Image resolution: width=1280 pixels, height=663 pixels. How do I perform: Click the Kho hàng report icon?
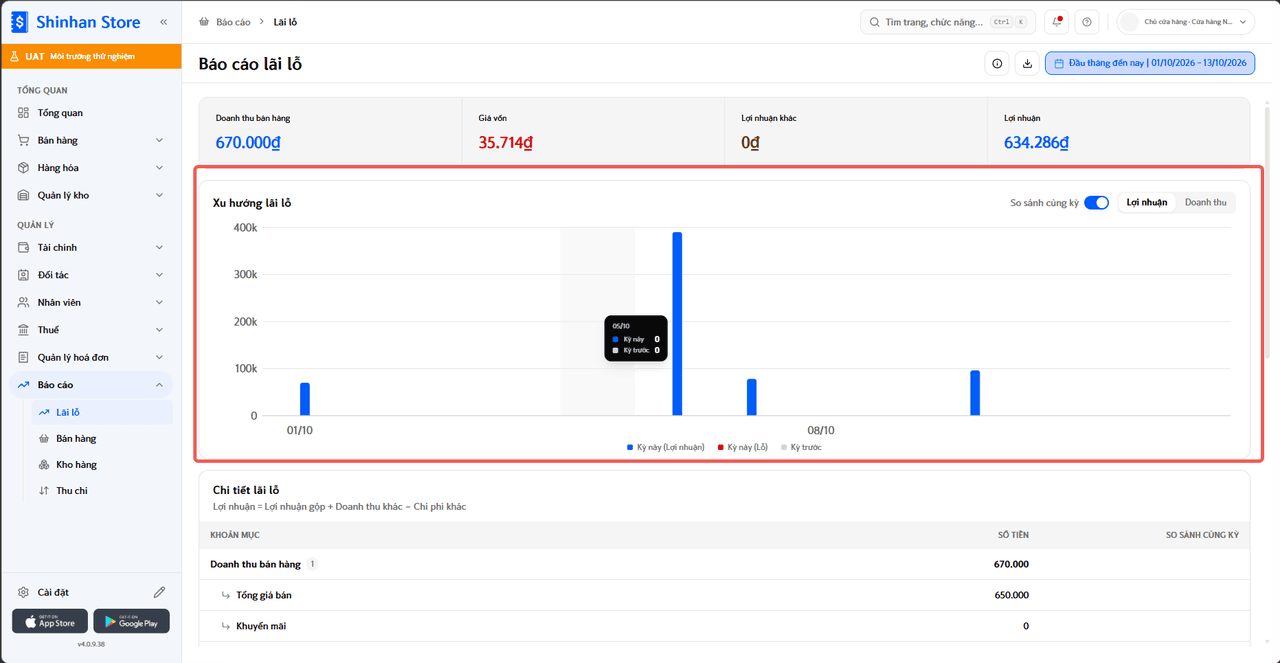click(43, 465)
